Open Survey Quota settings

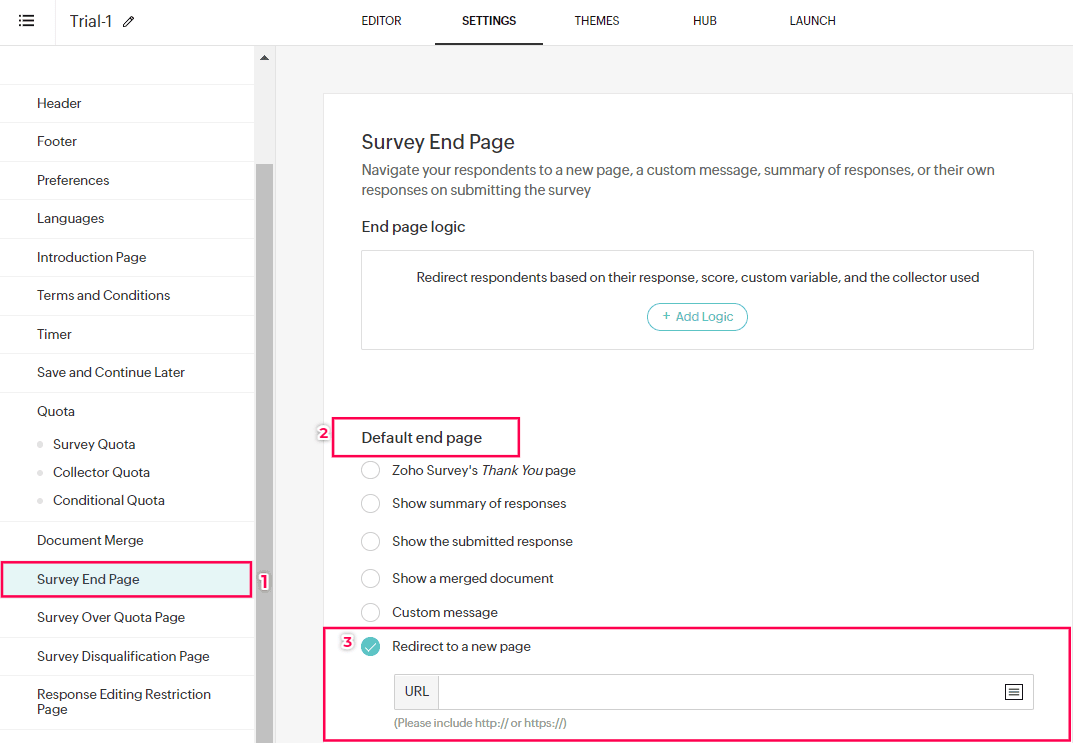click(94, 444)
